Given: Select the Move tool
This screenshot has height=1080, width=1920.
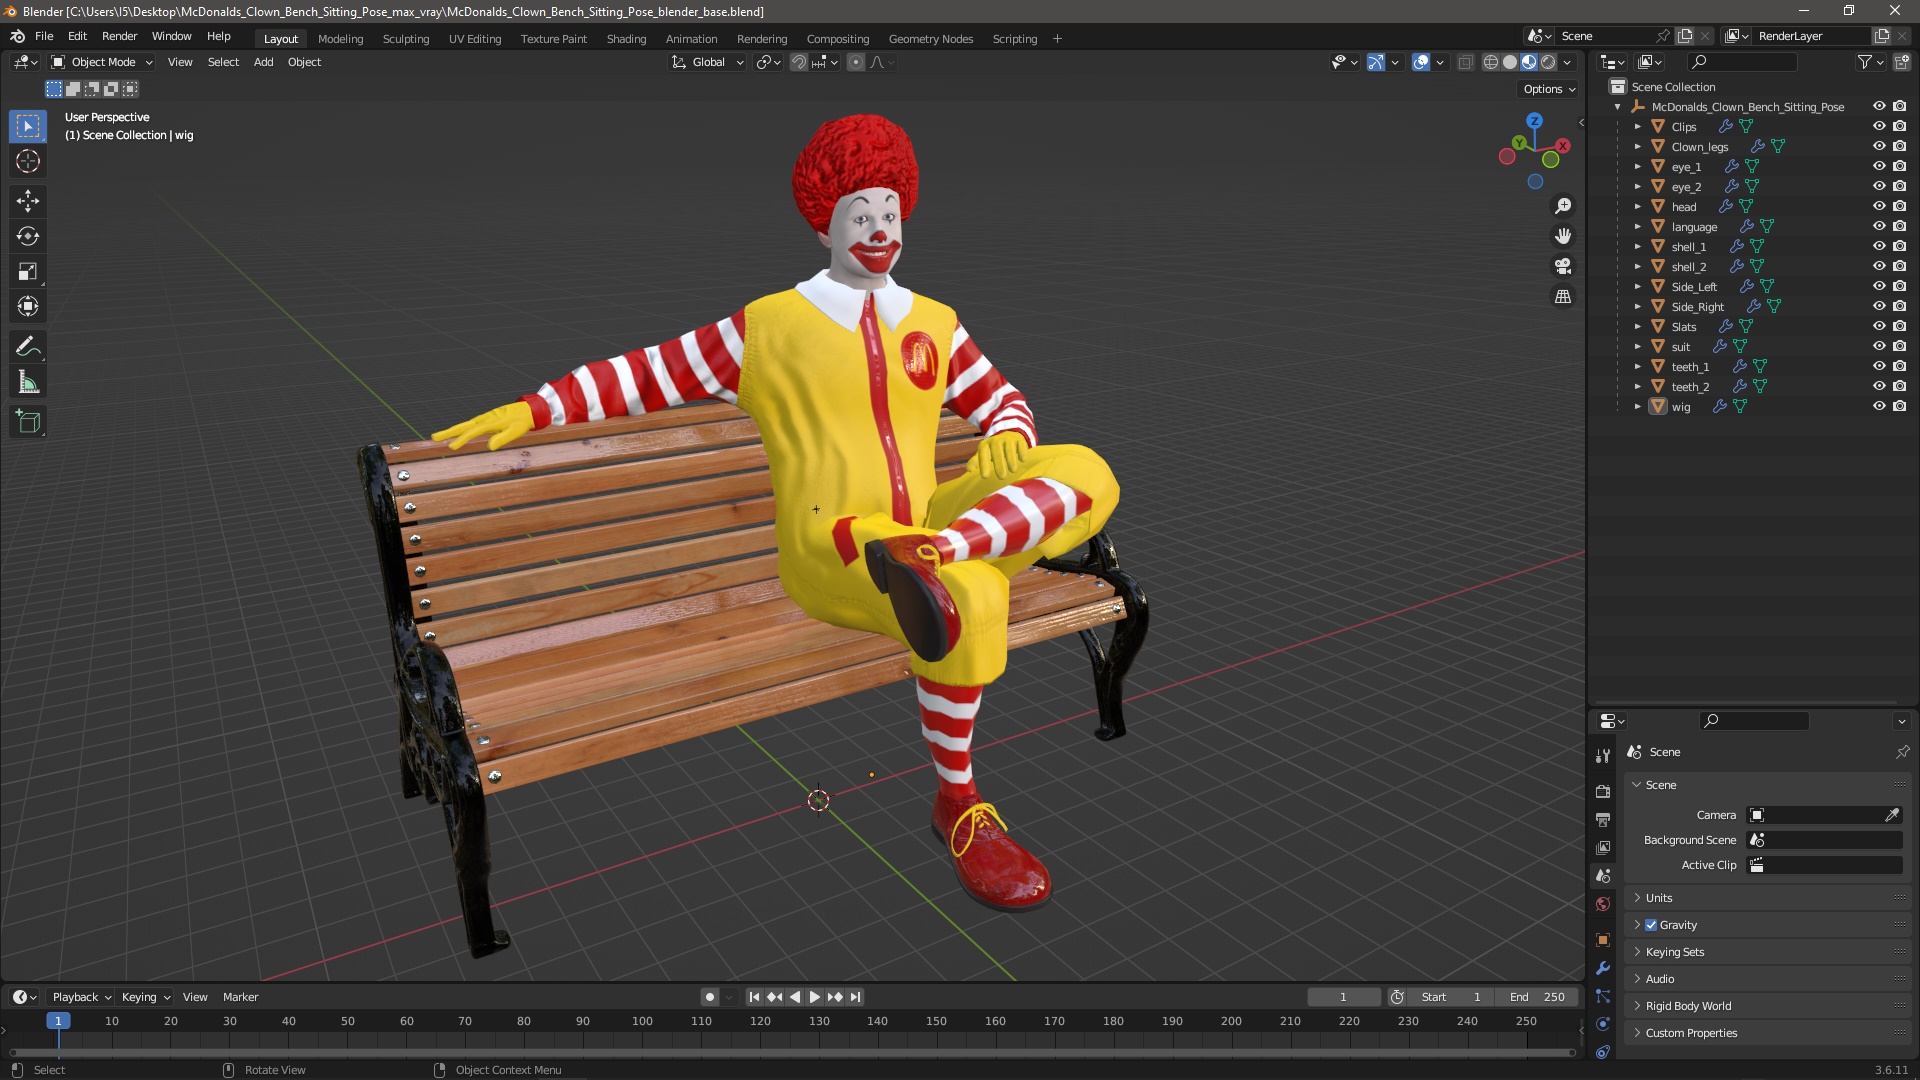Looking at the screenshot, I should click(x=28, y=201).
